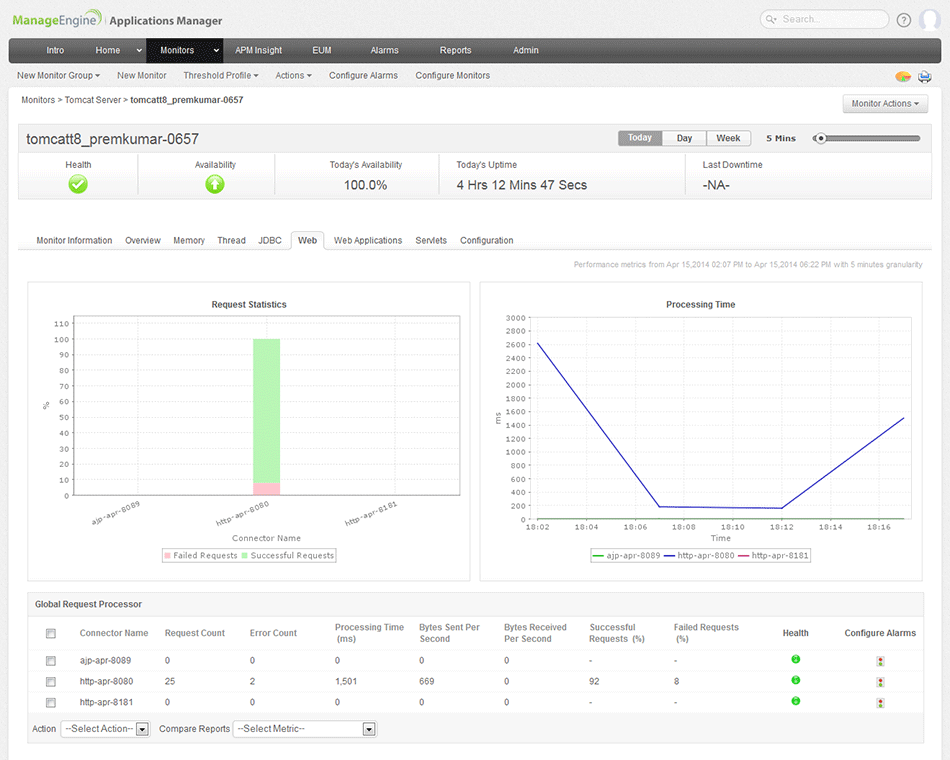Click the http-apr-8181 connector name
Image resolution: width=950 pixels, height=760 pixels.
(x=107, y=702)
